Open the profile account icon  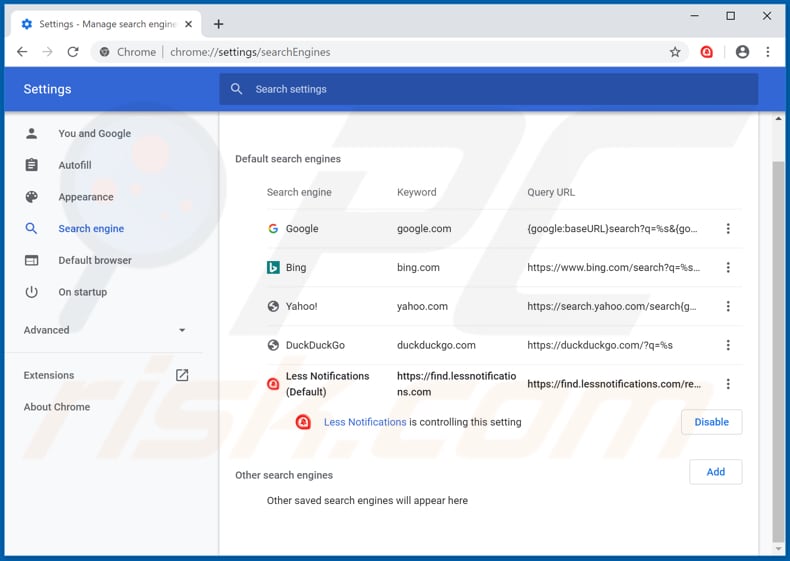click(742, 52)
